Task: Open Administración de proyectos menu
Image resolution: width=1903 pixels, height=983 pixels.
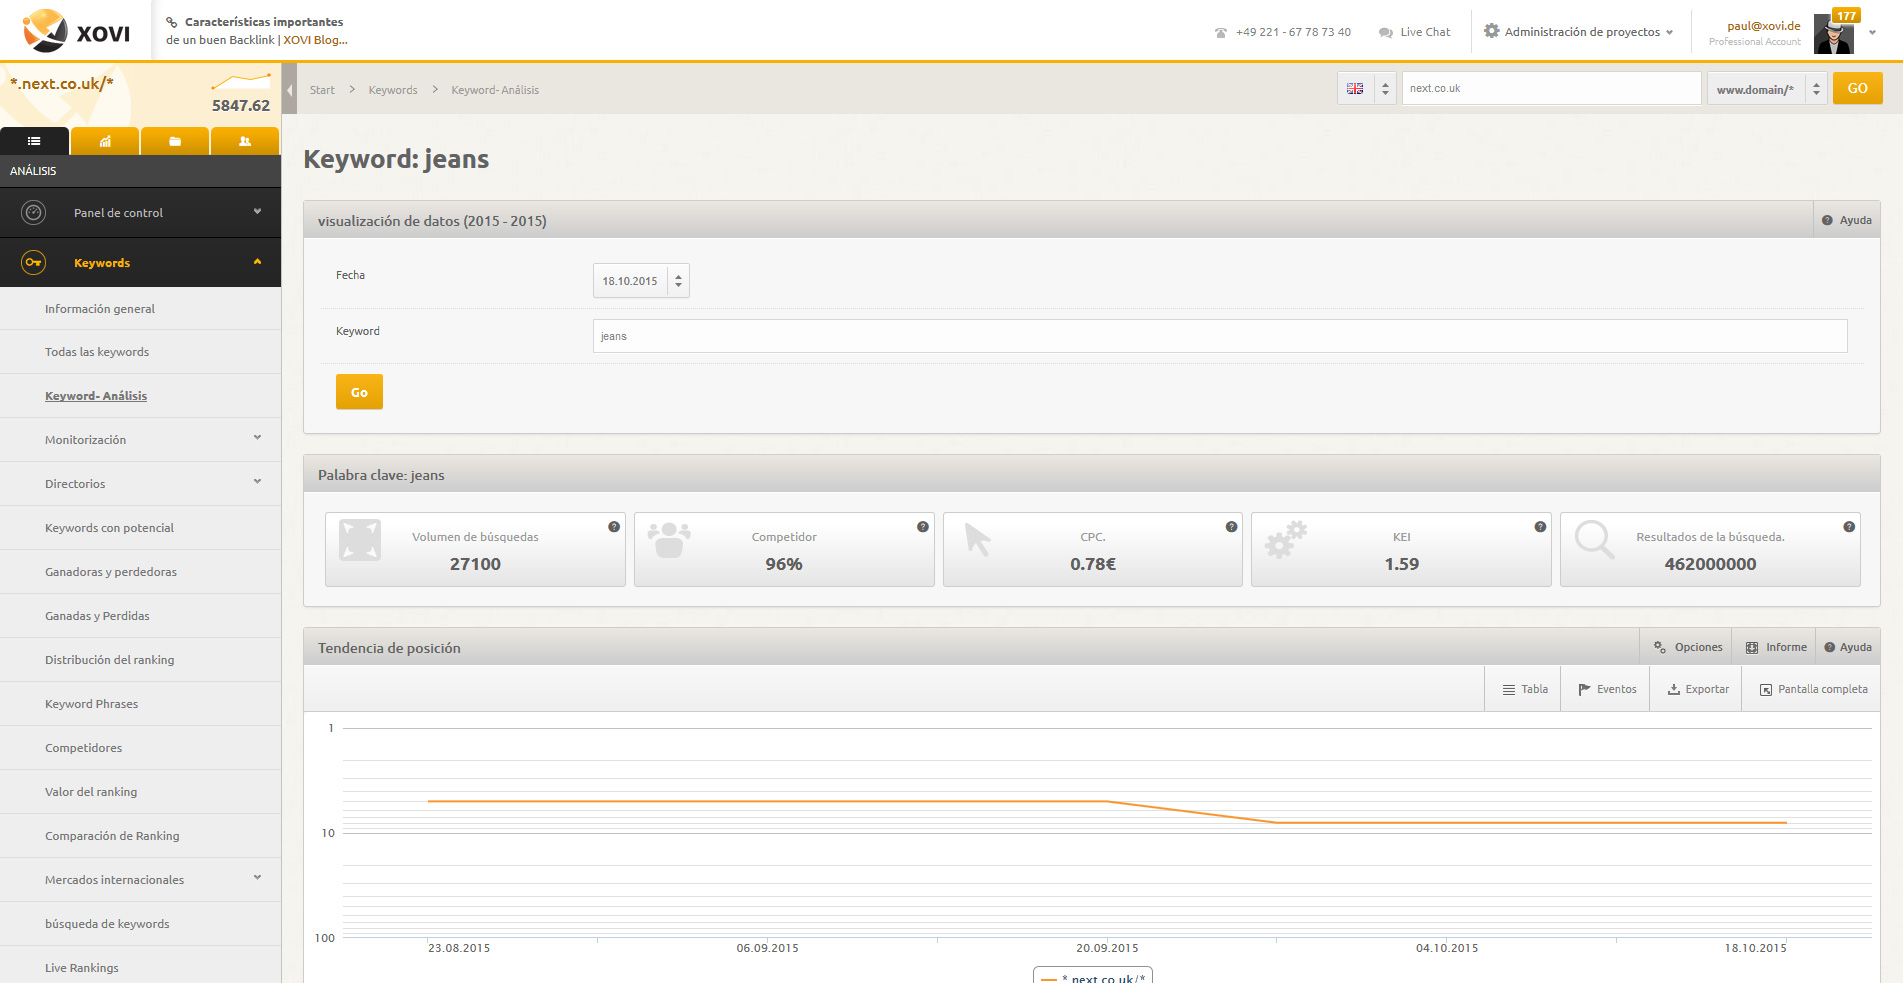Action: click(1578, 32)
